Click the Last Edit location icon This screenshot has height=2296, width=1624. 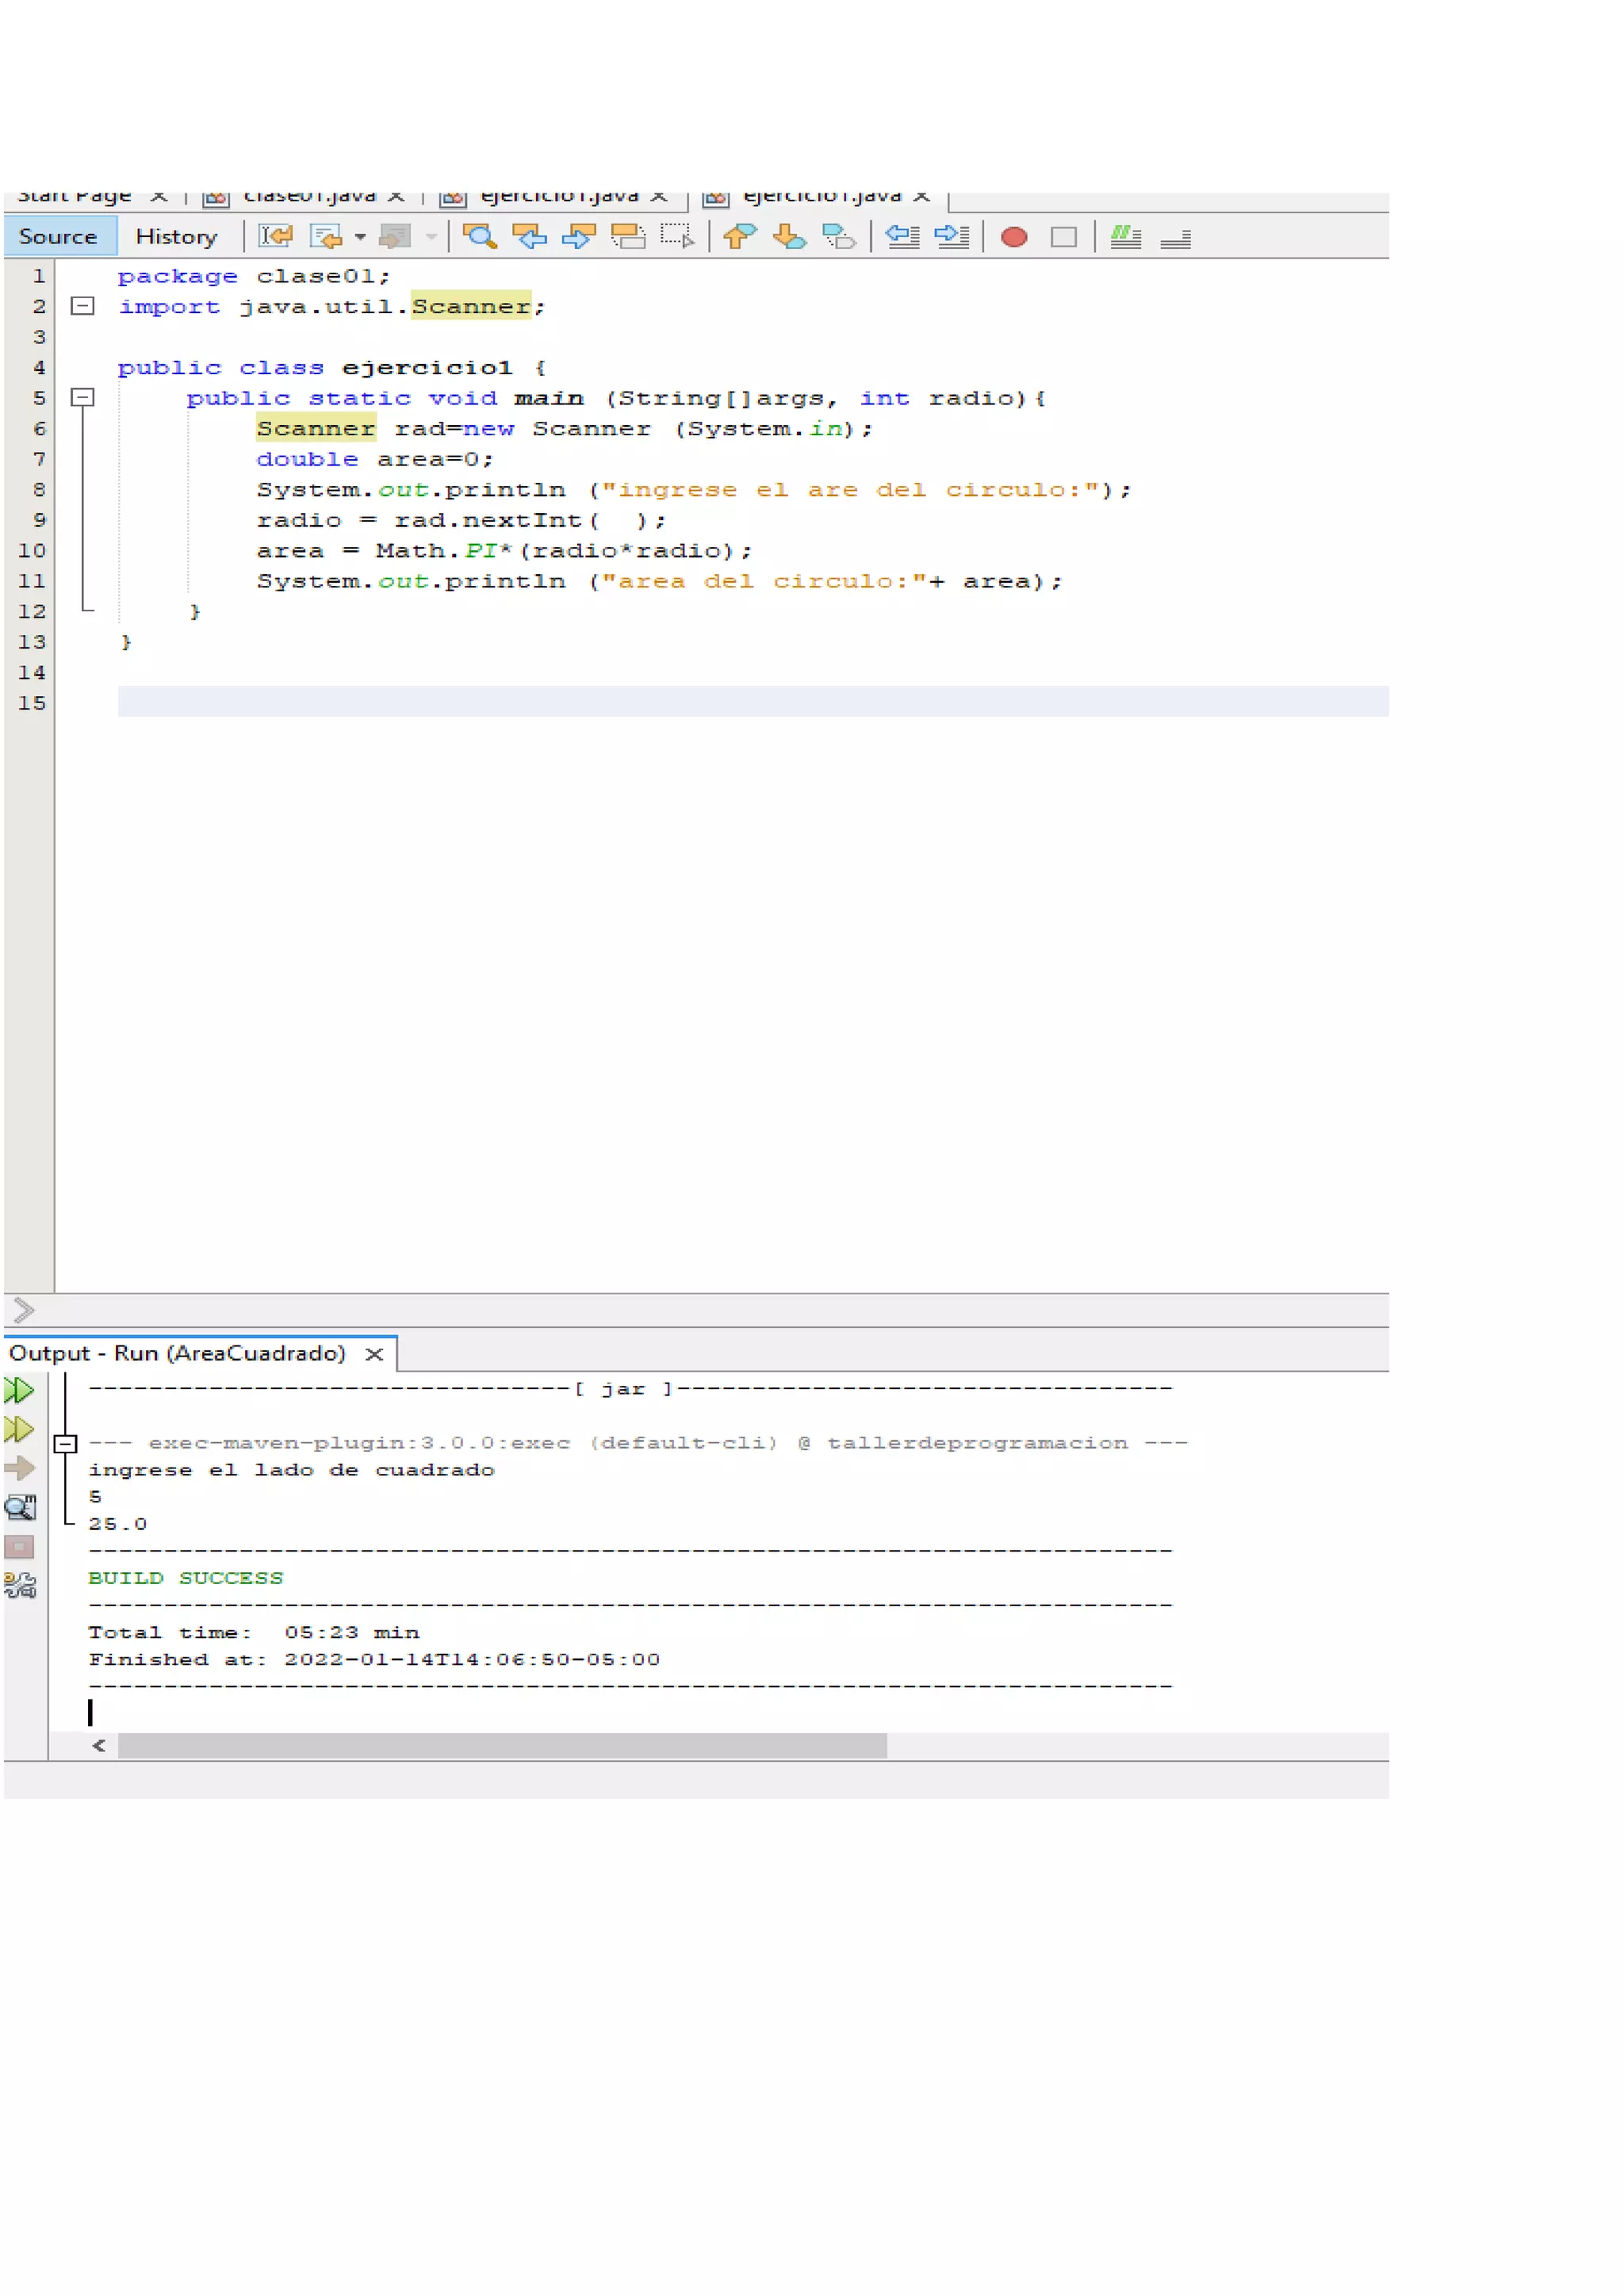point(276,237)
